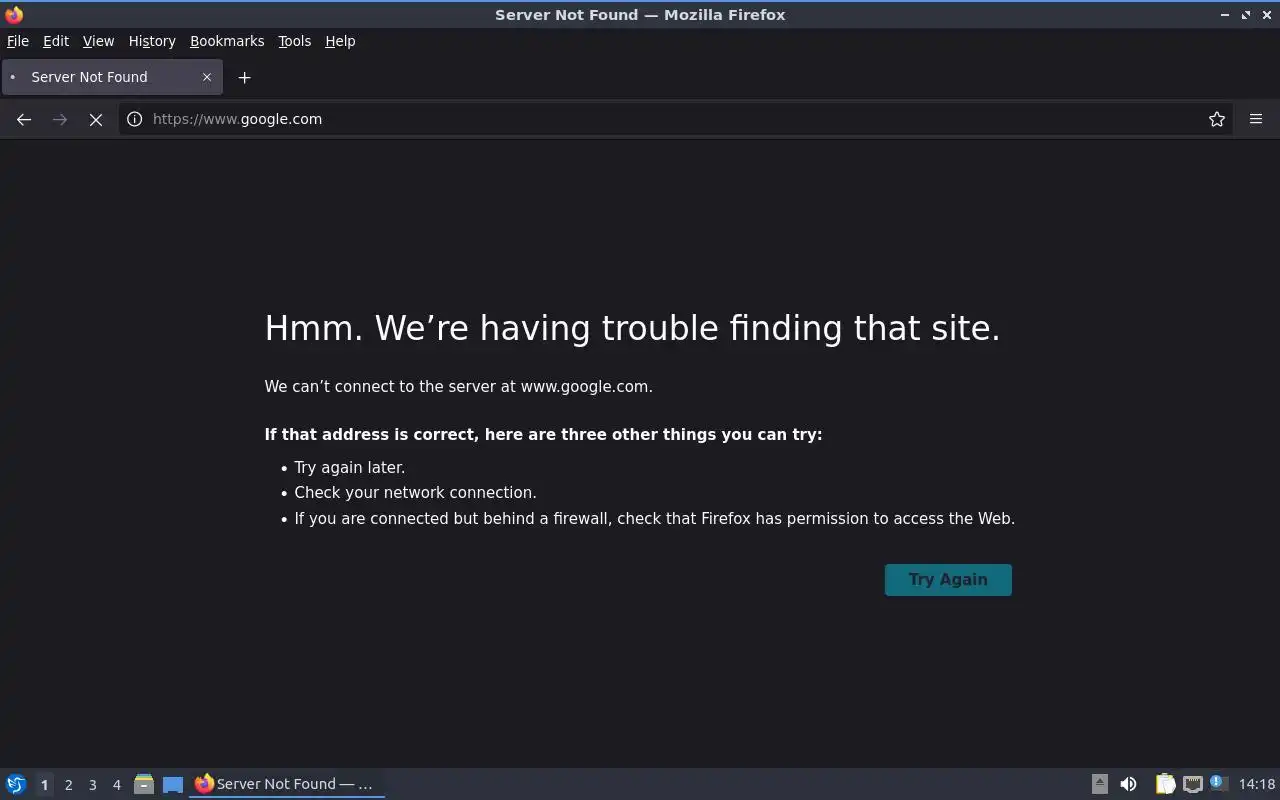Open the Tools menu
The height and width of the screenshot is (800, 1280).
pyautogui.click(x=294, y=41)
